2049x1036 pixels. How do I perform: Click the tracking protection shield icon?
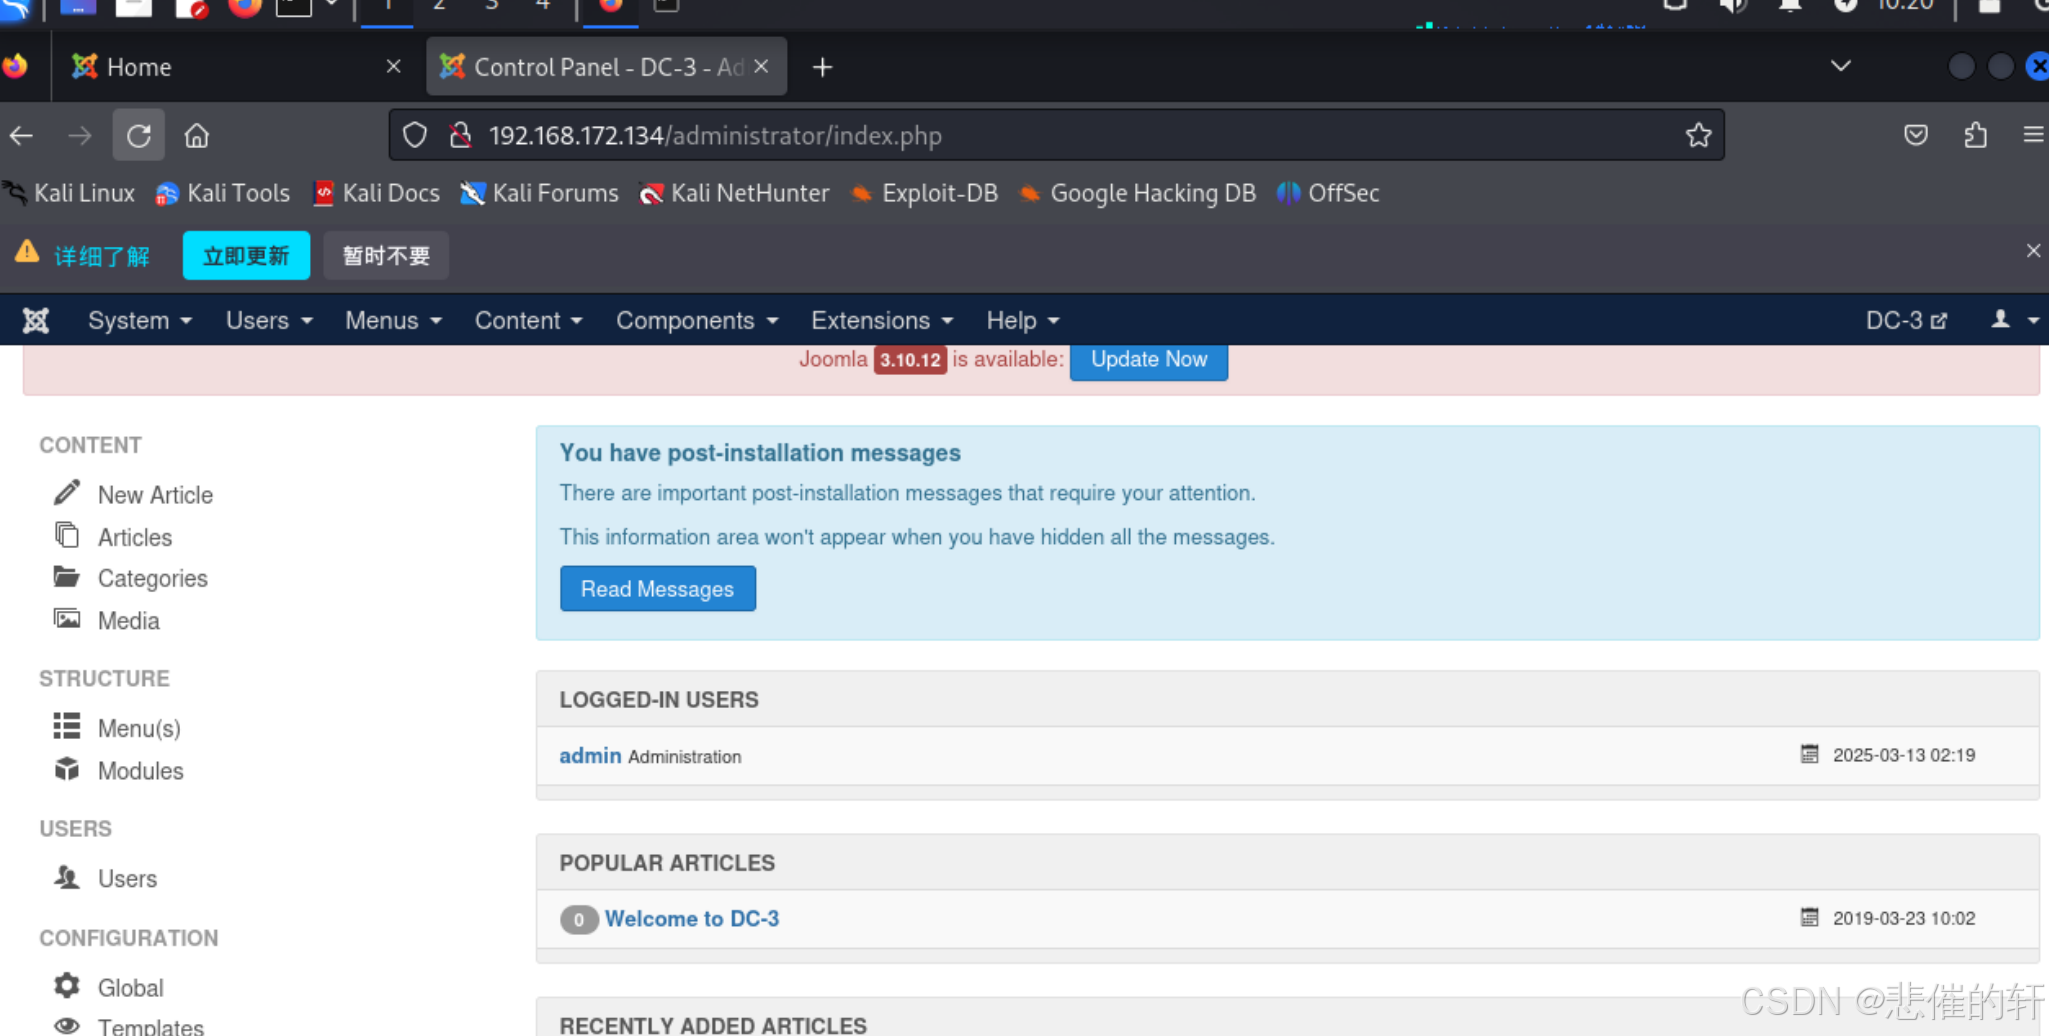(x=415, y=135)
